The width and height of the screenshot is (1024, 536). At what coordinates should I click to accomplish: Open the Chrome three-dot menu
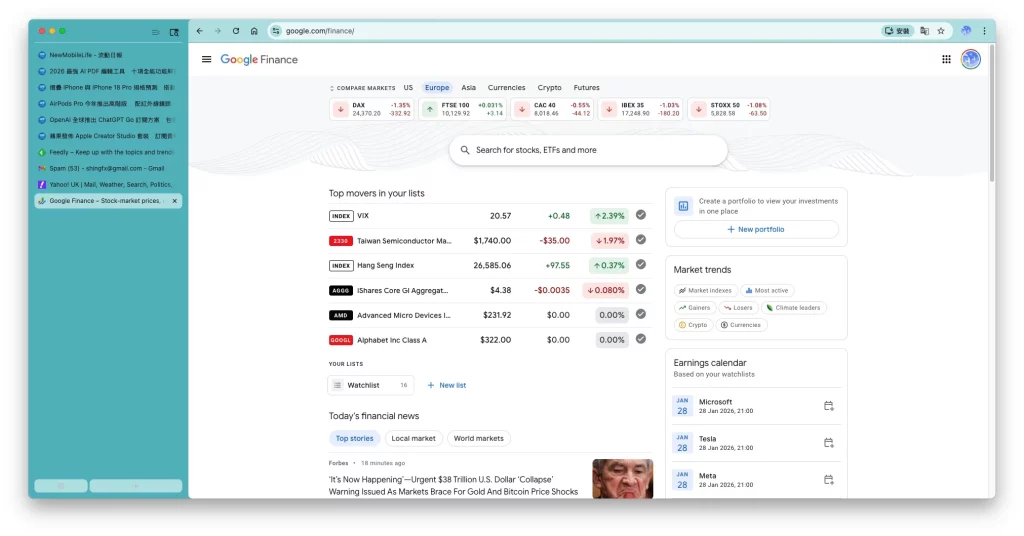[984, 31]
